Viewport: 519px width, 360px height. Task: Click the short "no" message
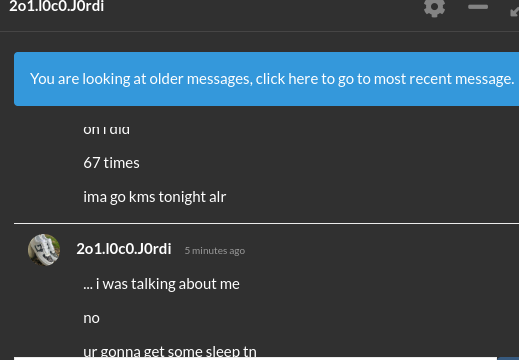click(91, 318)
